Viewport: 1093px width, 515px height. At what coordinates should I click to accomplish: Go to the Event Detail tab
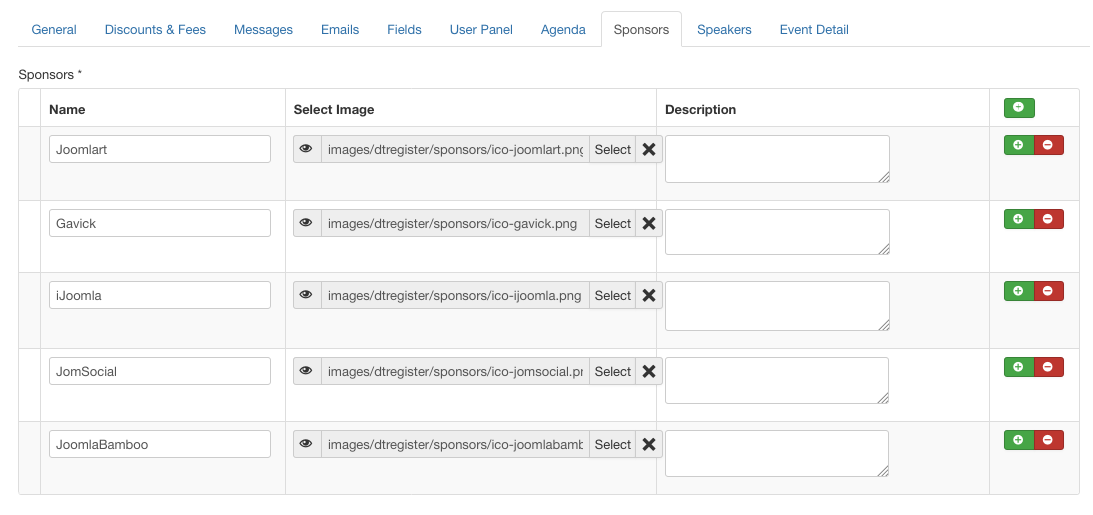click(814, 29)
